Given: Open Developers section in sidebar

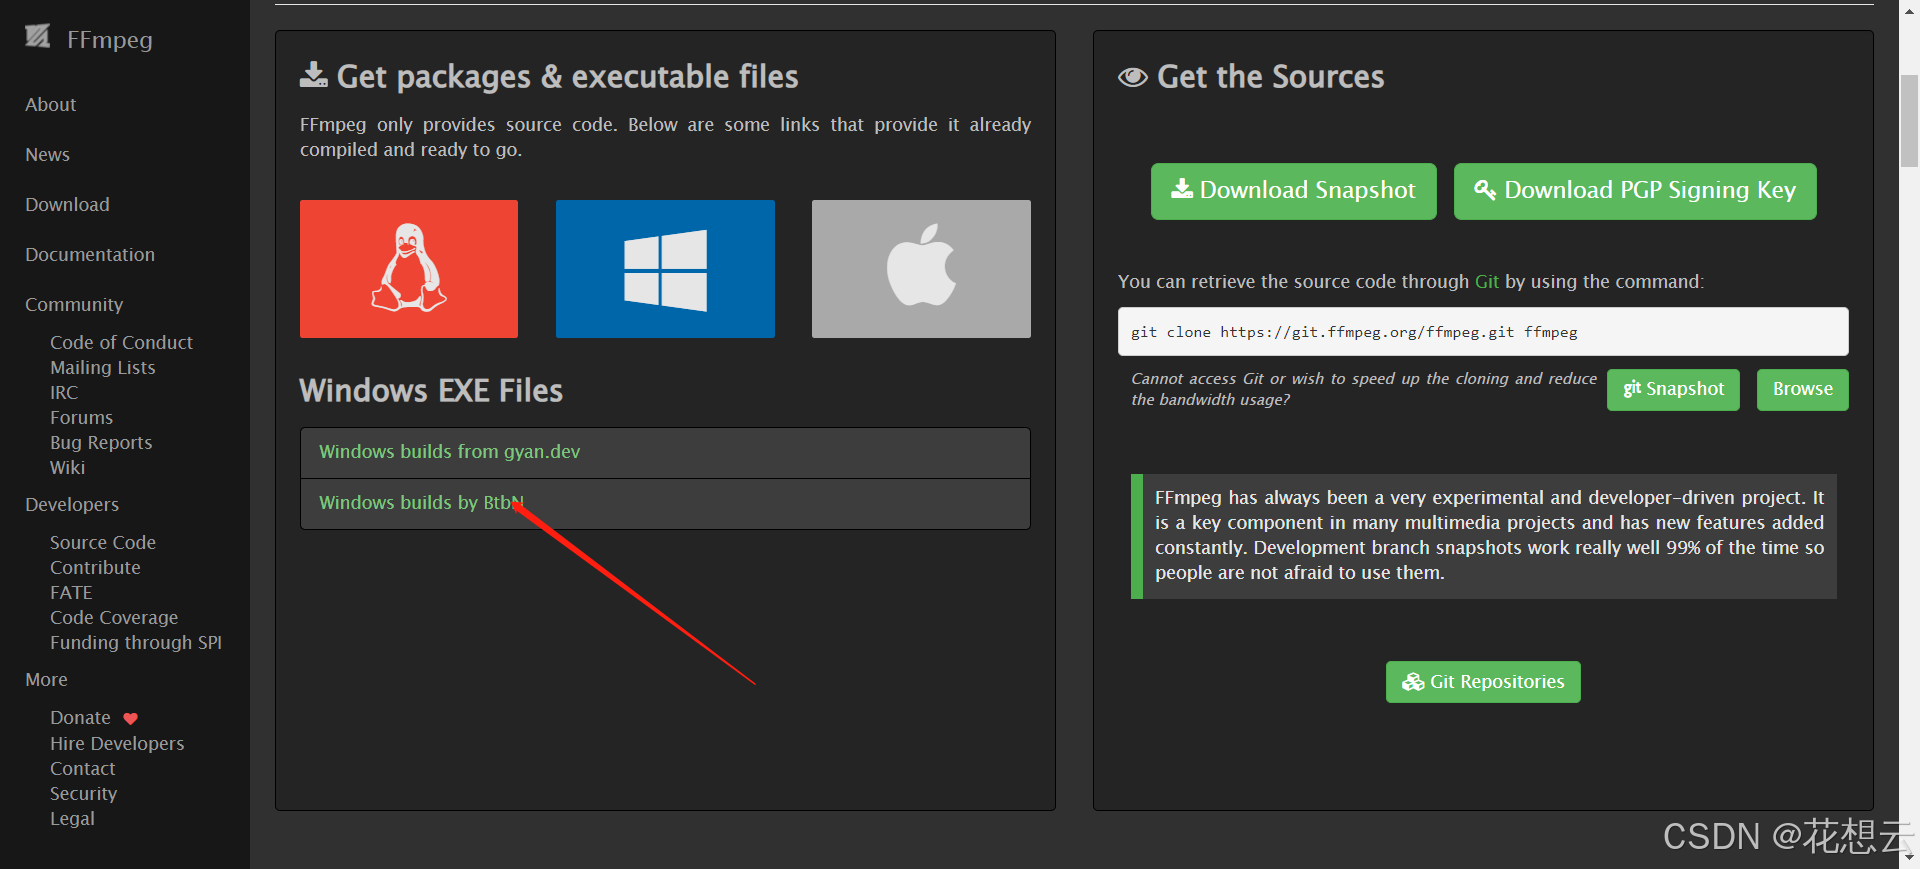Looking at the screenshot, I should (72, 505).
